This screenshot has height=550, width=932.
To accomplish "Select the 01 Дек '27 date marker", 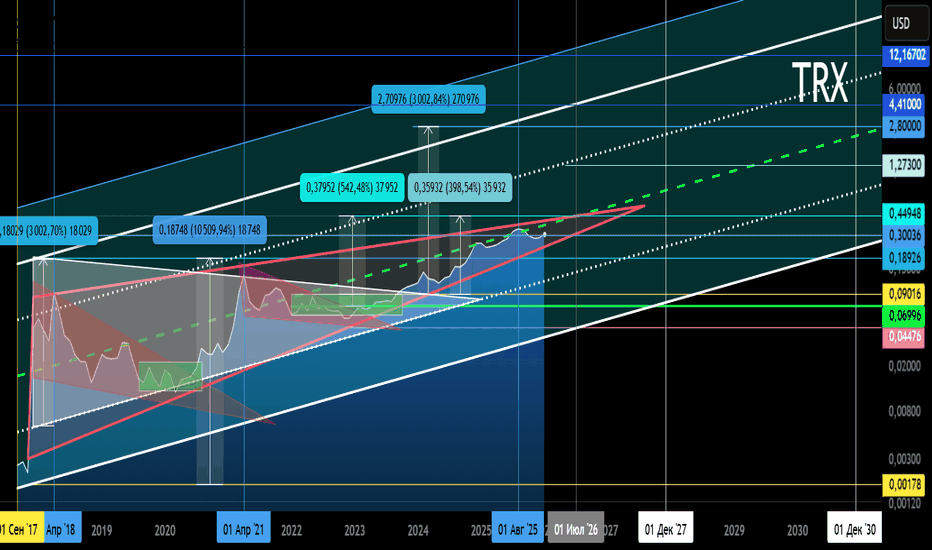I will (x=666, y=529).
